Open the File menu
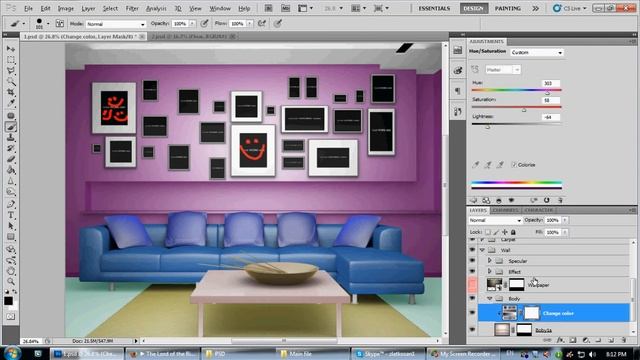The width and height of the screenshot is (640, 360). click(28, 8)
